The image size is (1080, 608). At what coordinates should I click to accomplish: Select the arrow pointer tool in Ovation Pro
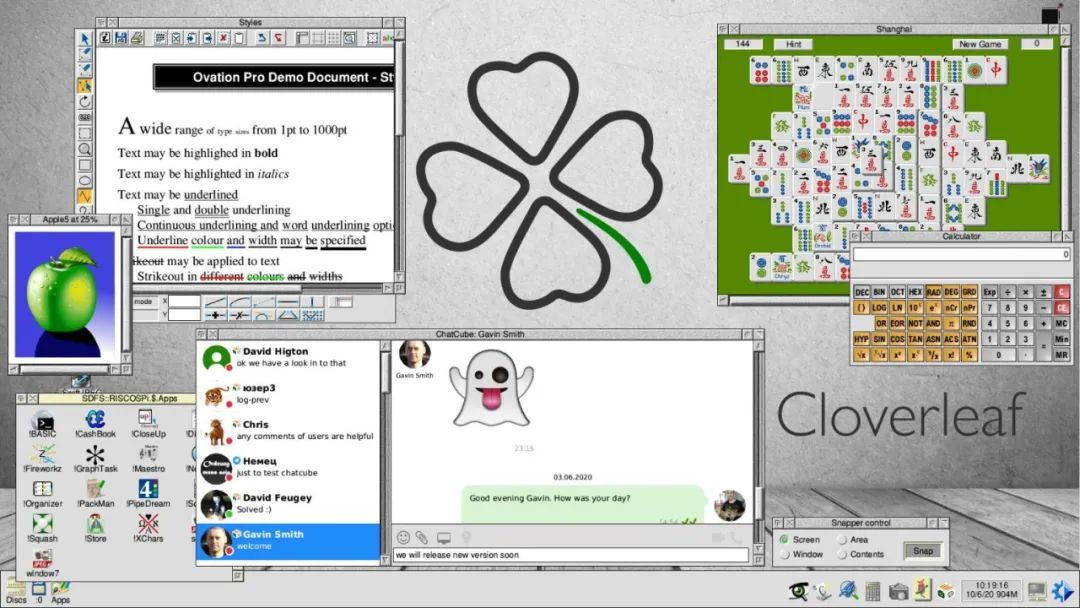85,39
